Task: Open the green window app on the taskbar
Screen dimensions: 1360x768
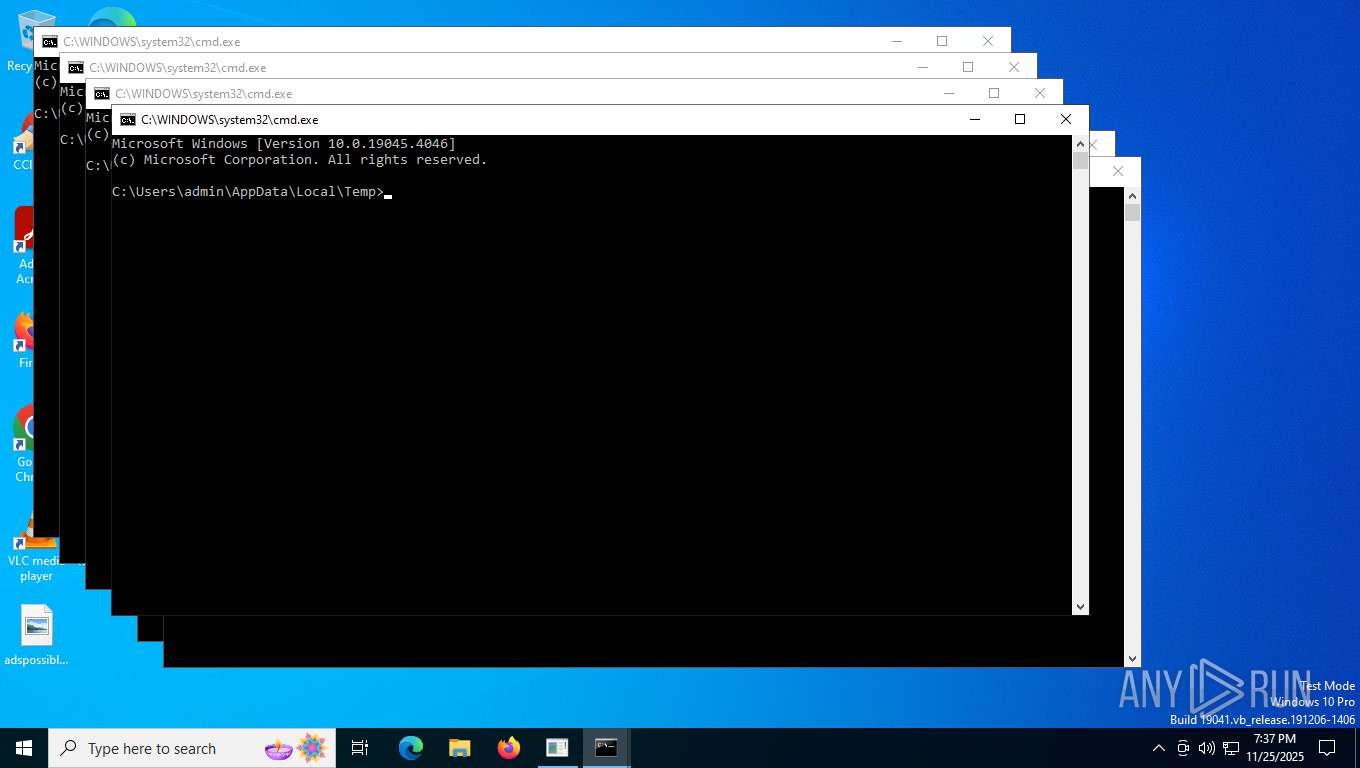Action: tap(558, 748)
